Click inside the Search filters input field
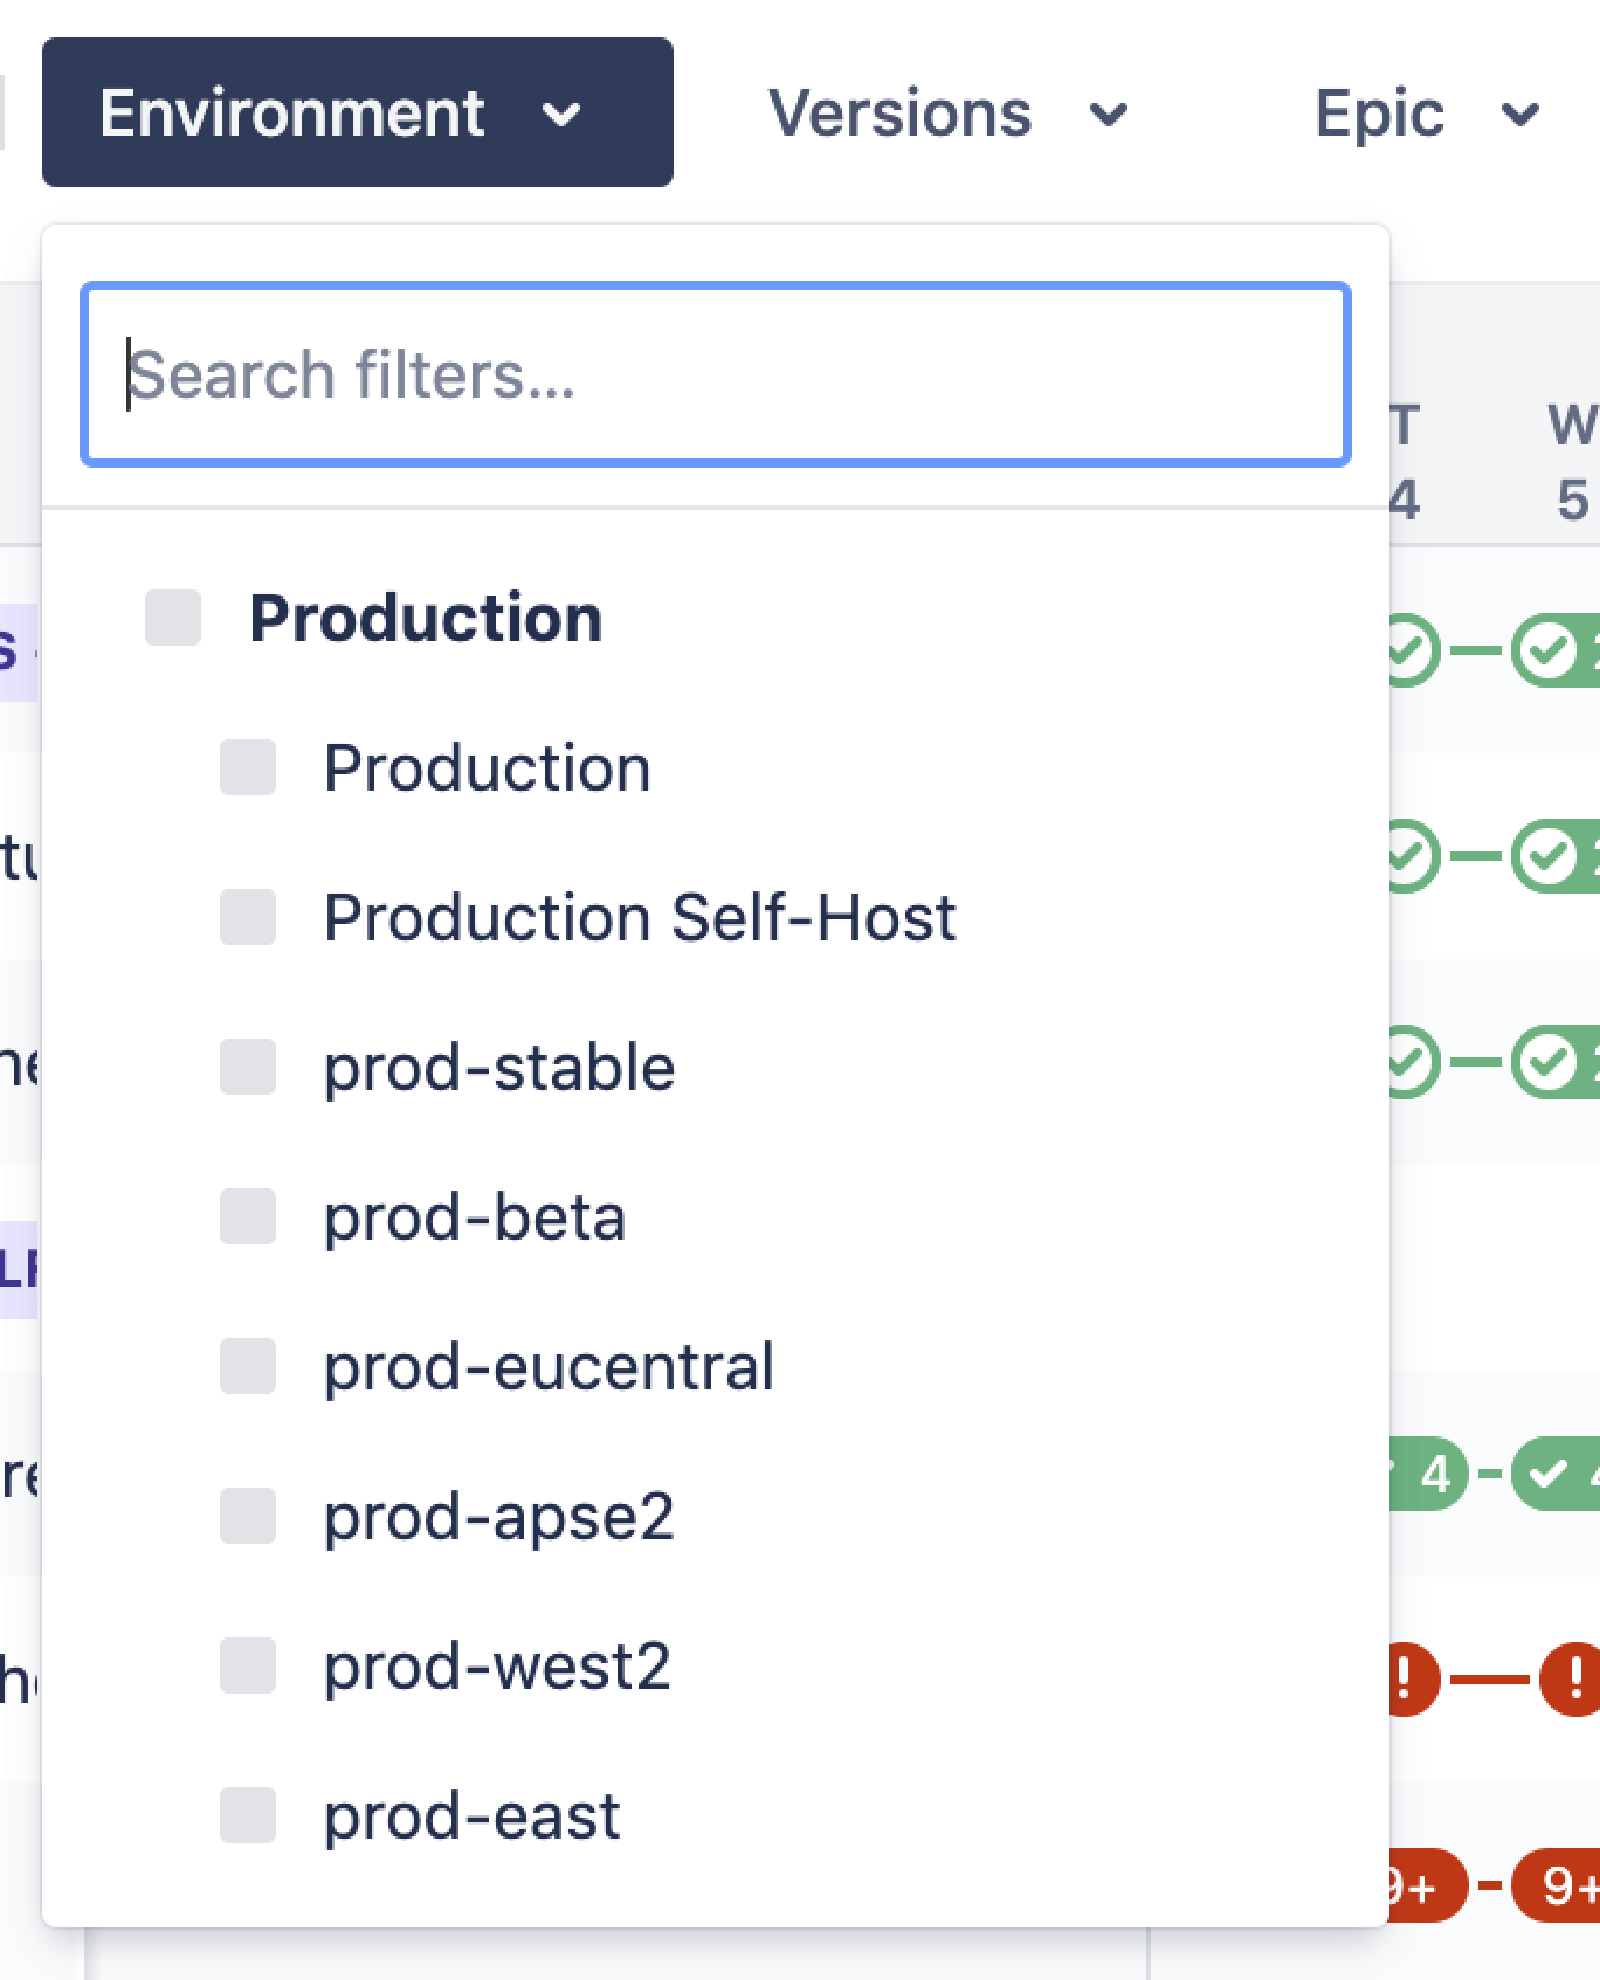 715,373
